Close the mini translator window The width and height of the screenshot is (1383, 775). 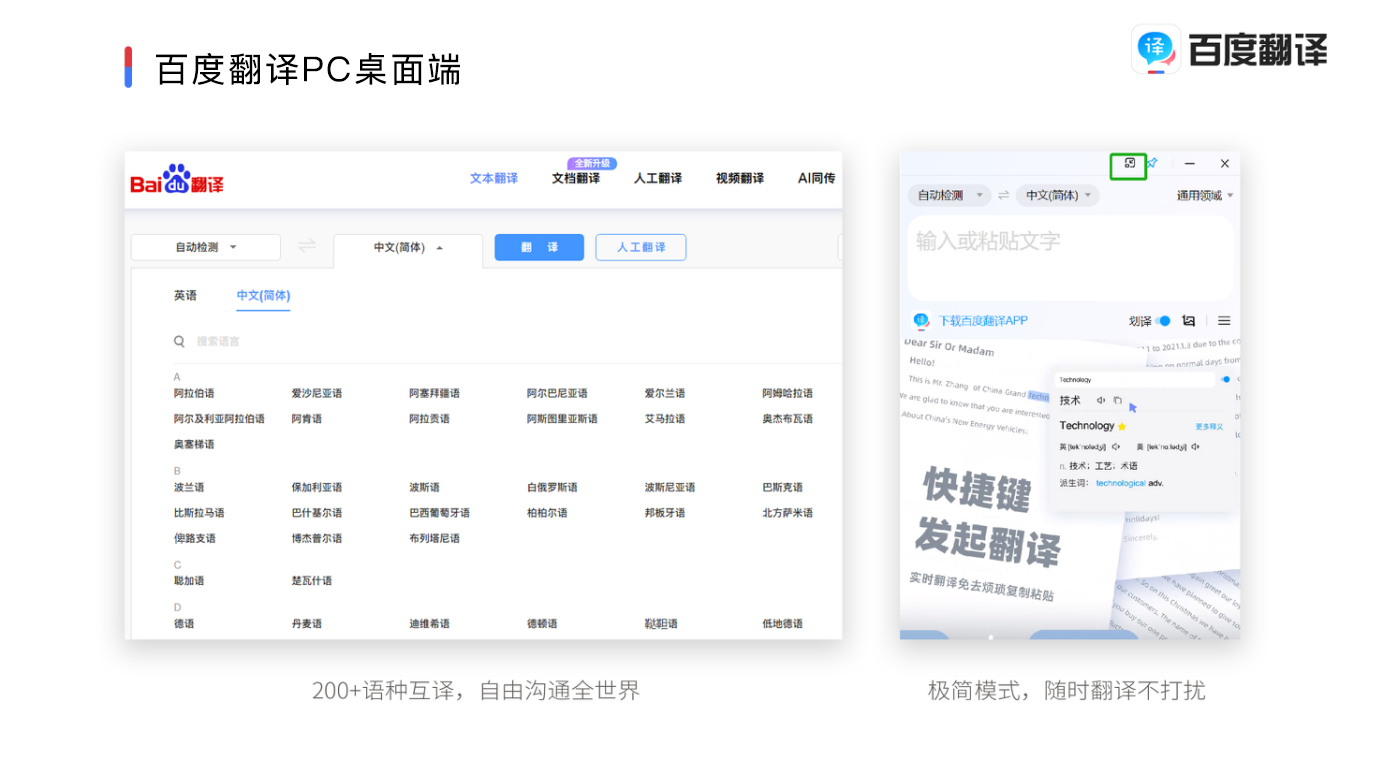[x=1224, y=163]
